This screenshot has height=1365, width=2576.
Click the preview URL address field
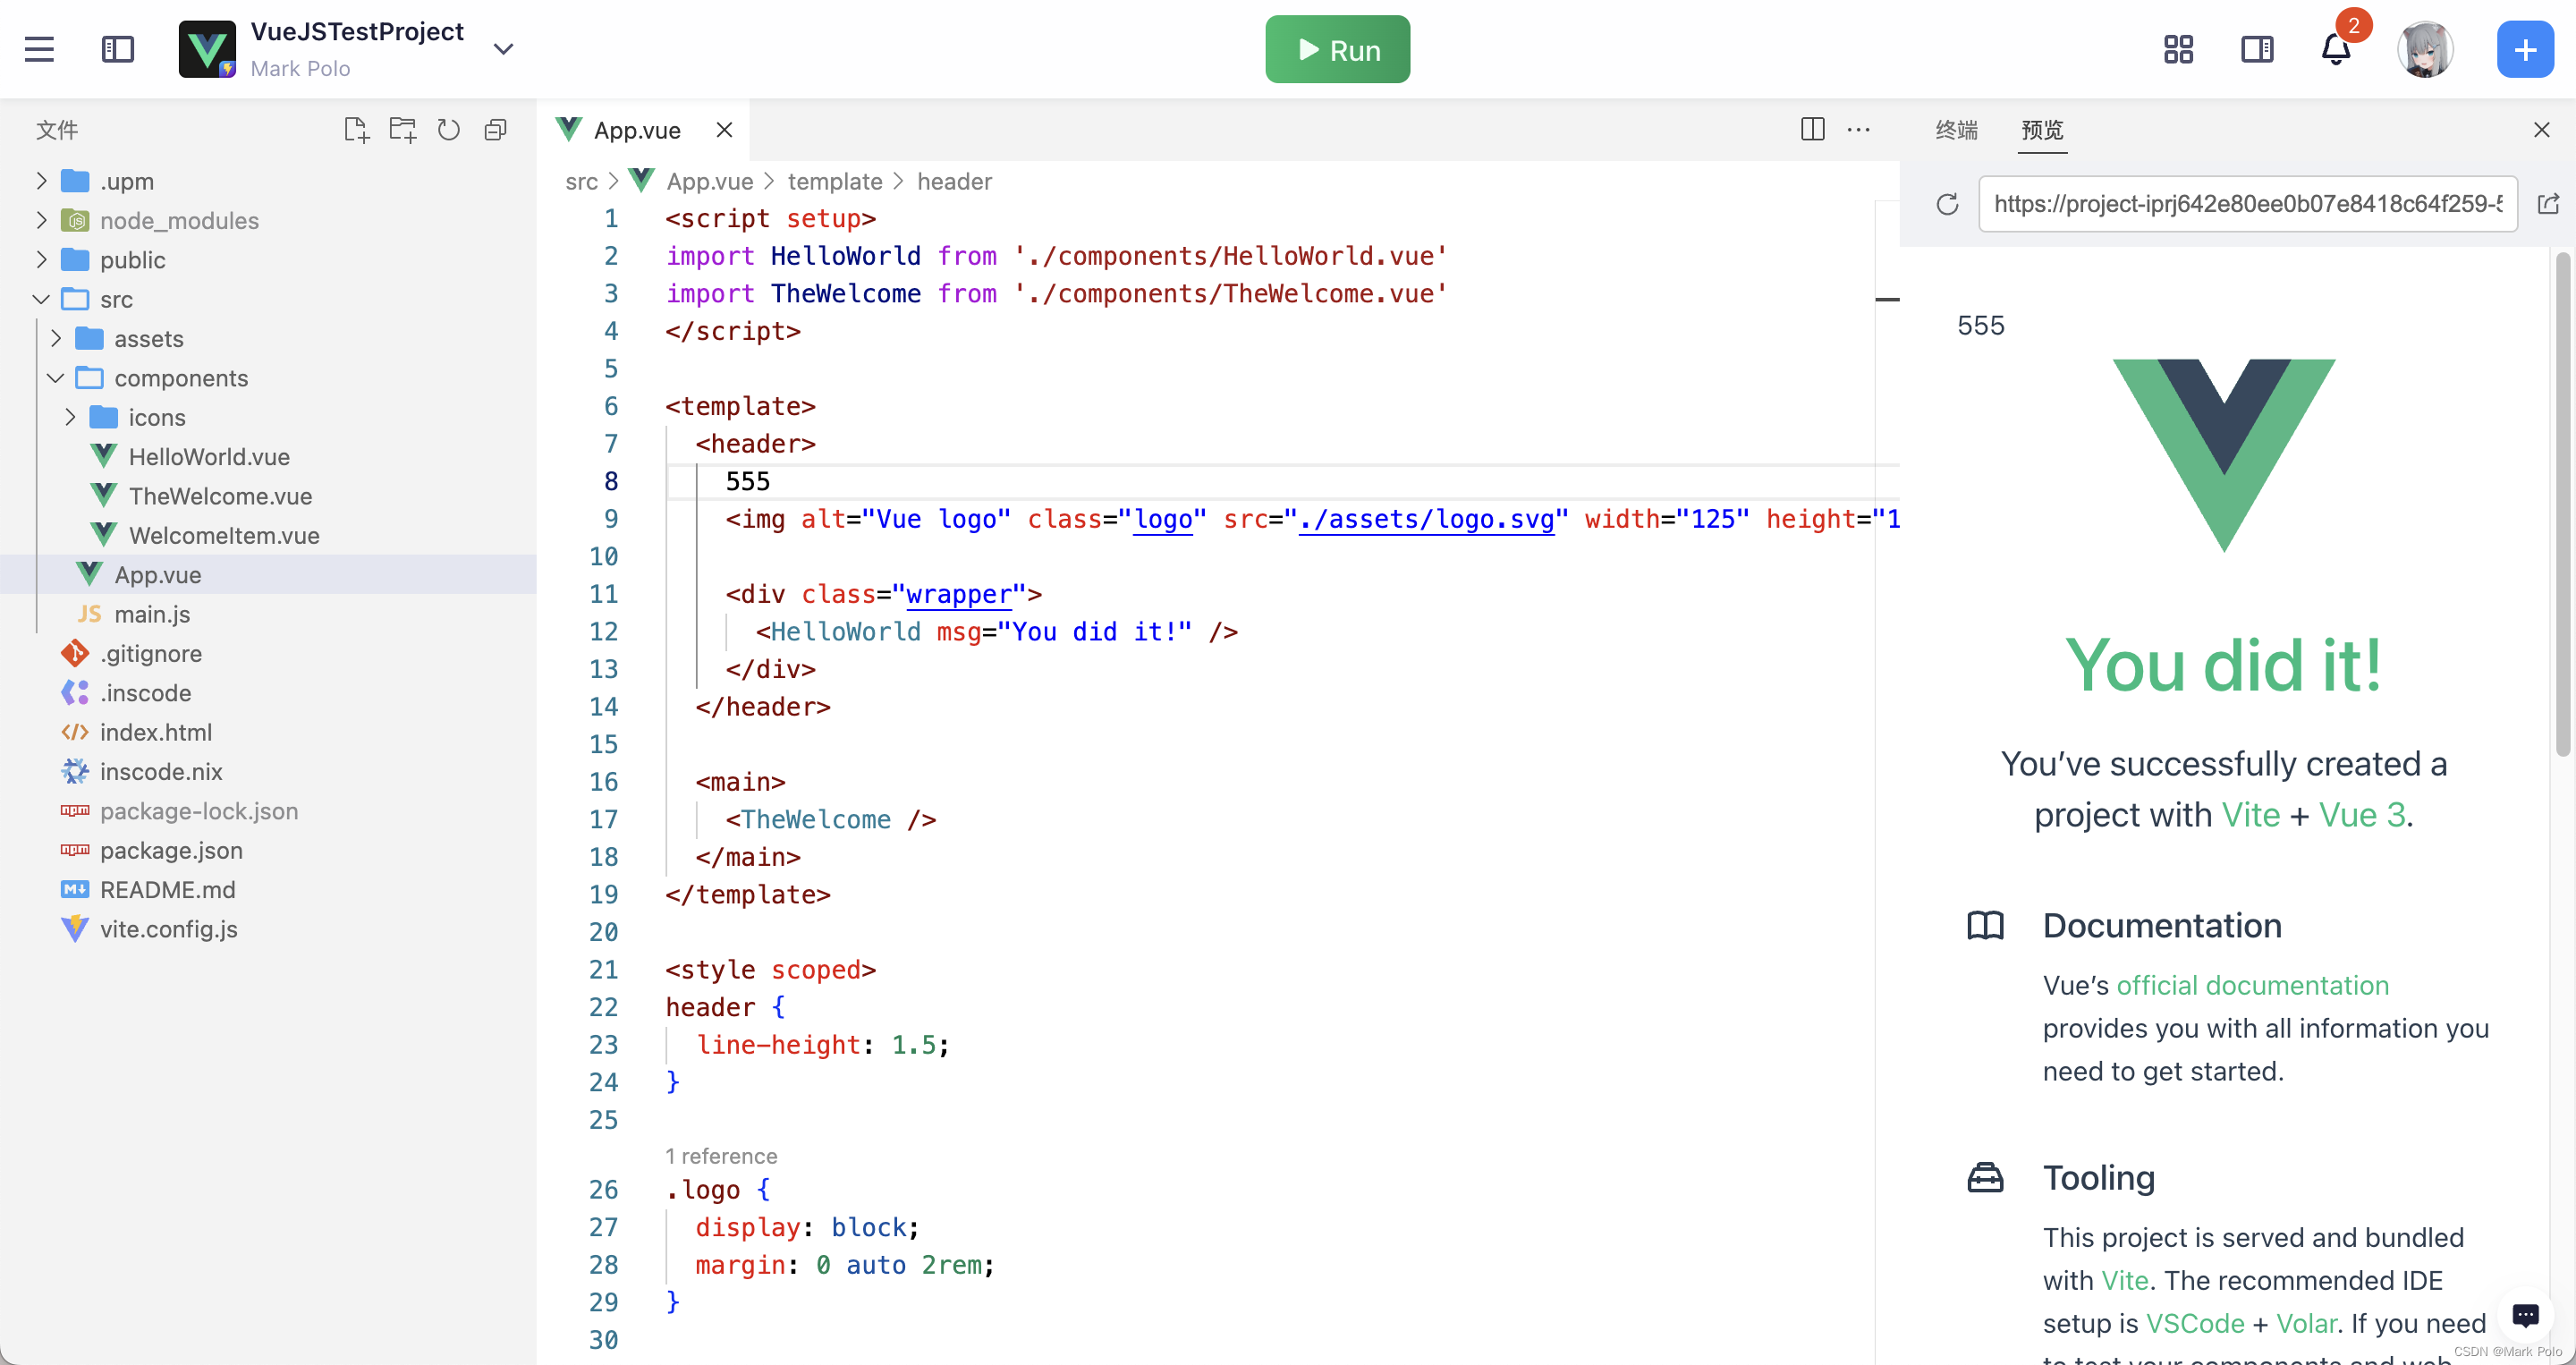[2247, 204]
